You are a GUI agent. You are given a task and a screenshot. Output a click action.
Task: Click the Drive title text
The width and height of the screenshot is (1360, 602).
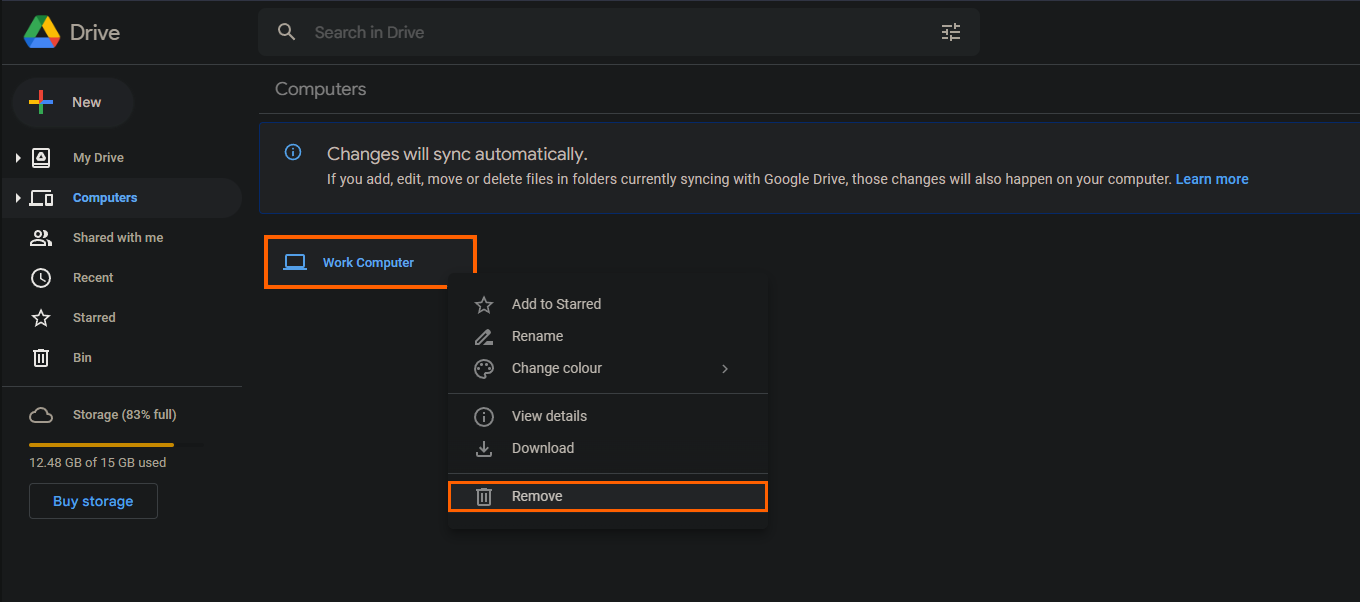(95, 32)
